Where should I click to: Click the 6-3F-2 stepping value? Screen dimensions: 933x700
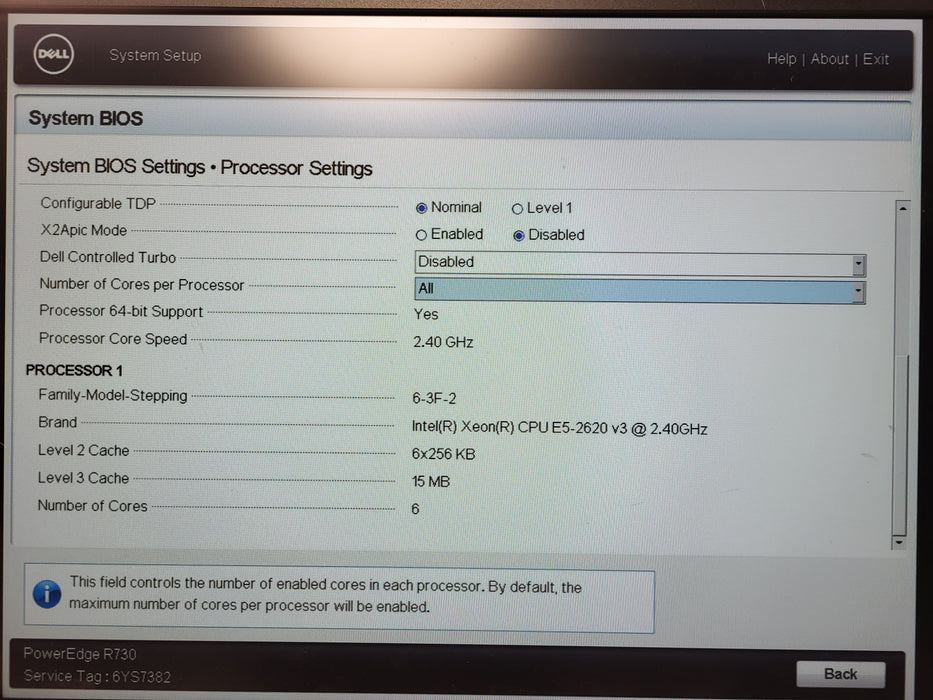434,398
